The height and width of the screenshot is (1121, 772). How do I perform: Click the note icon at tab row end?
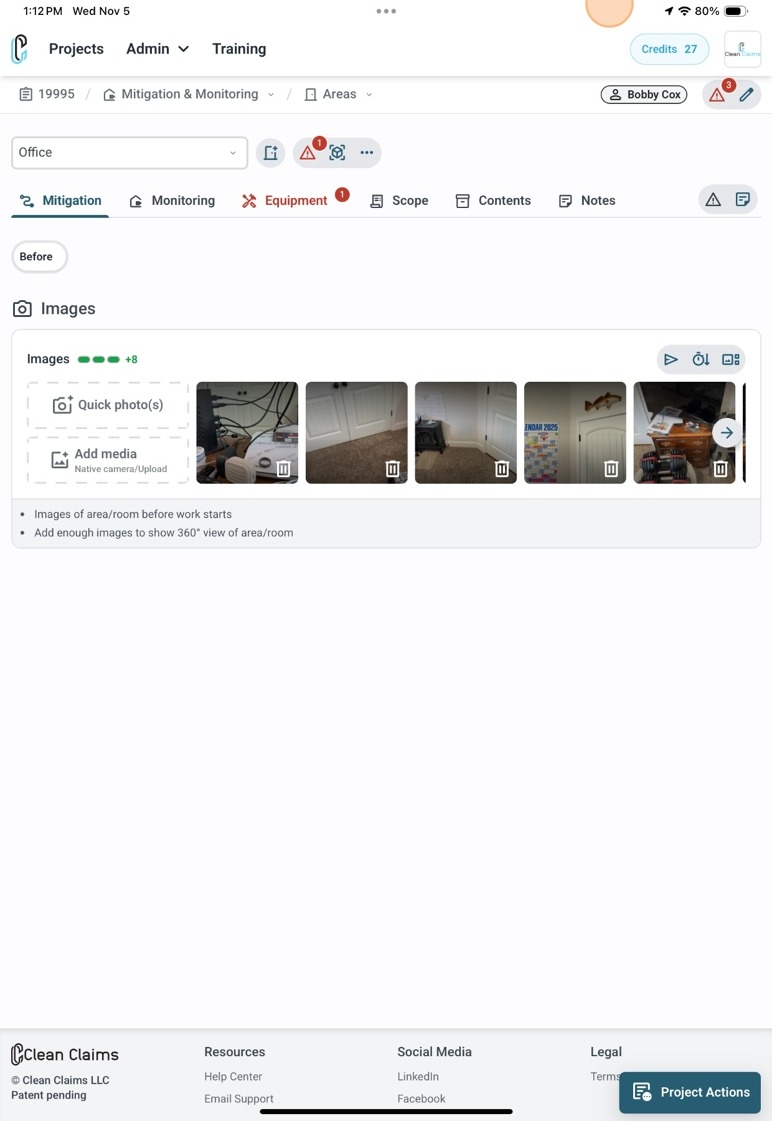[743, 199]
